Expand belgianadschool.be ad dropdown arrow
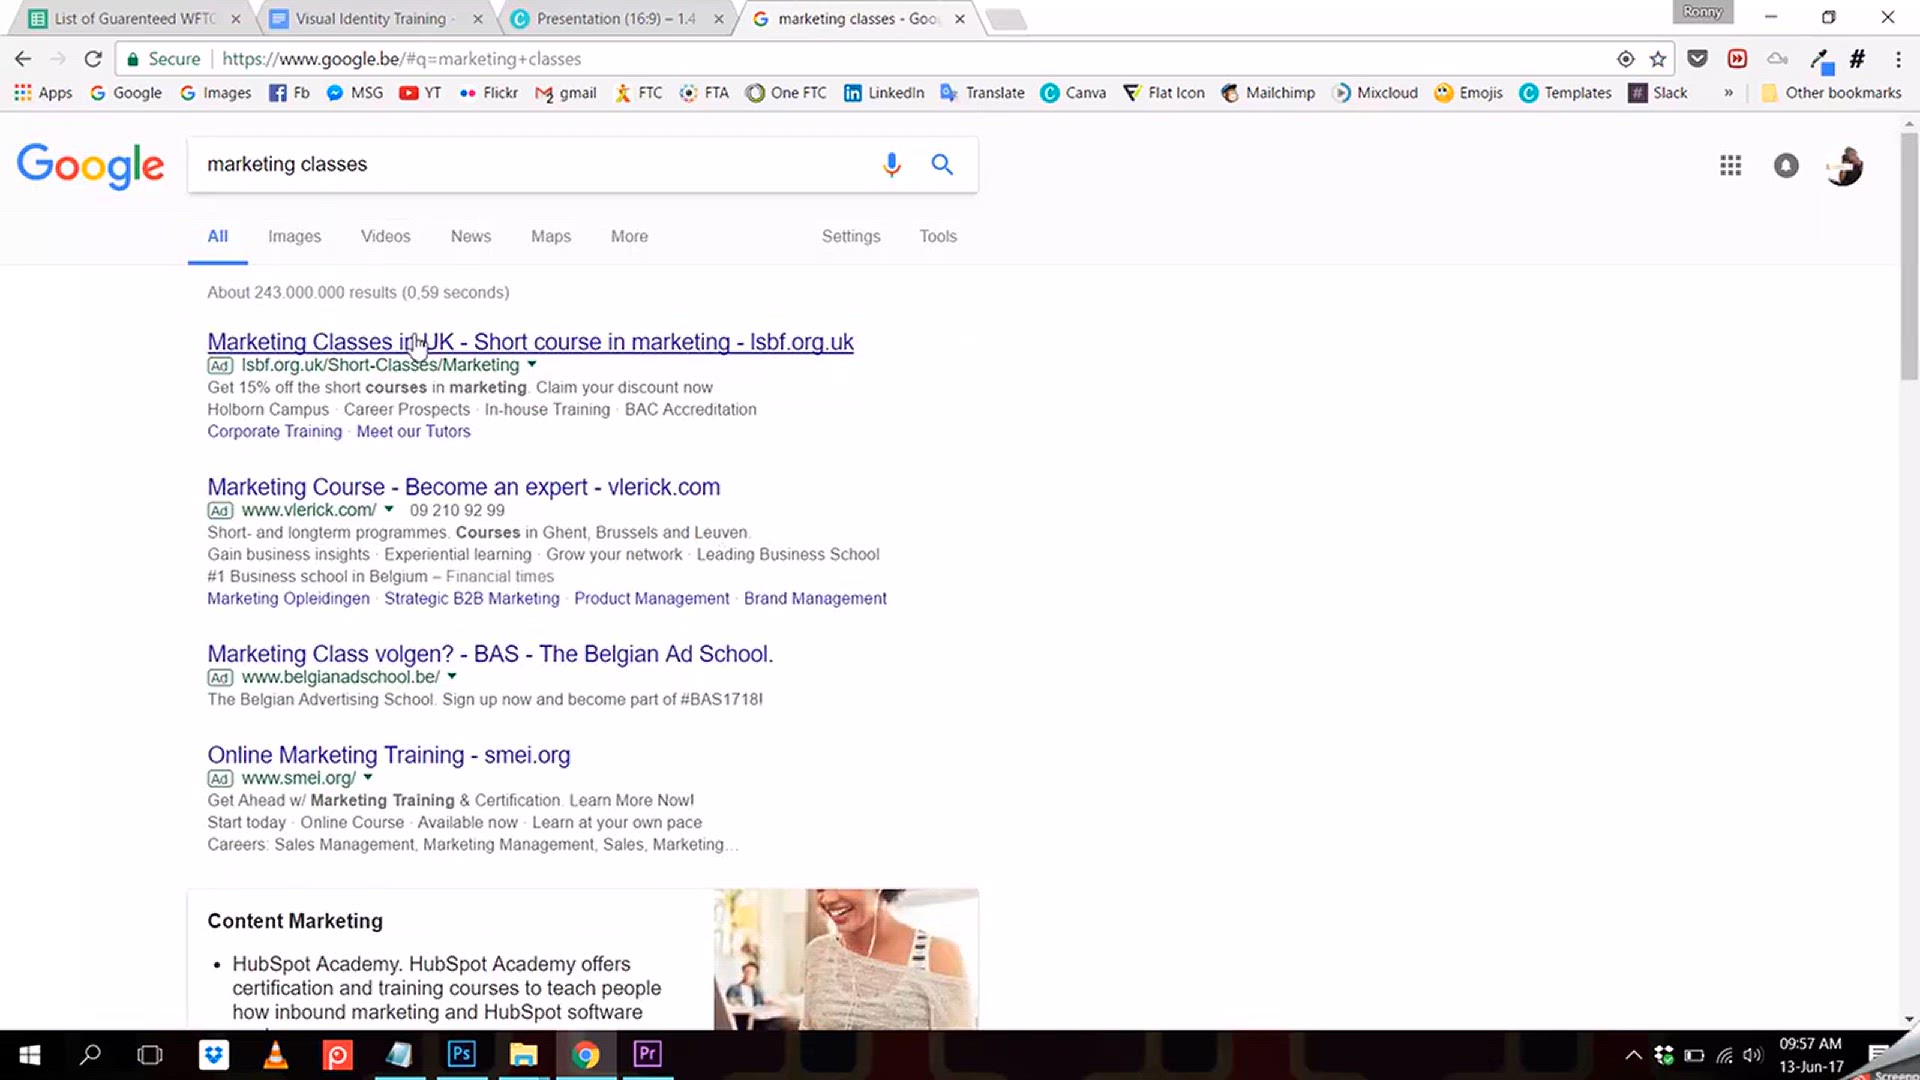 452,677
